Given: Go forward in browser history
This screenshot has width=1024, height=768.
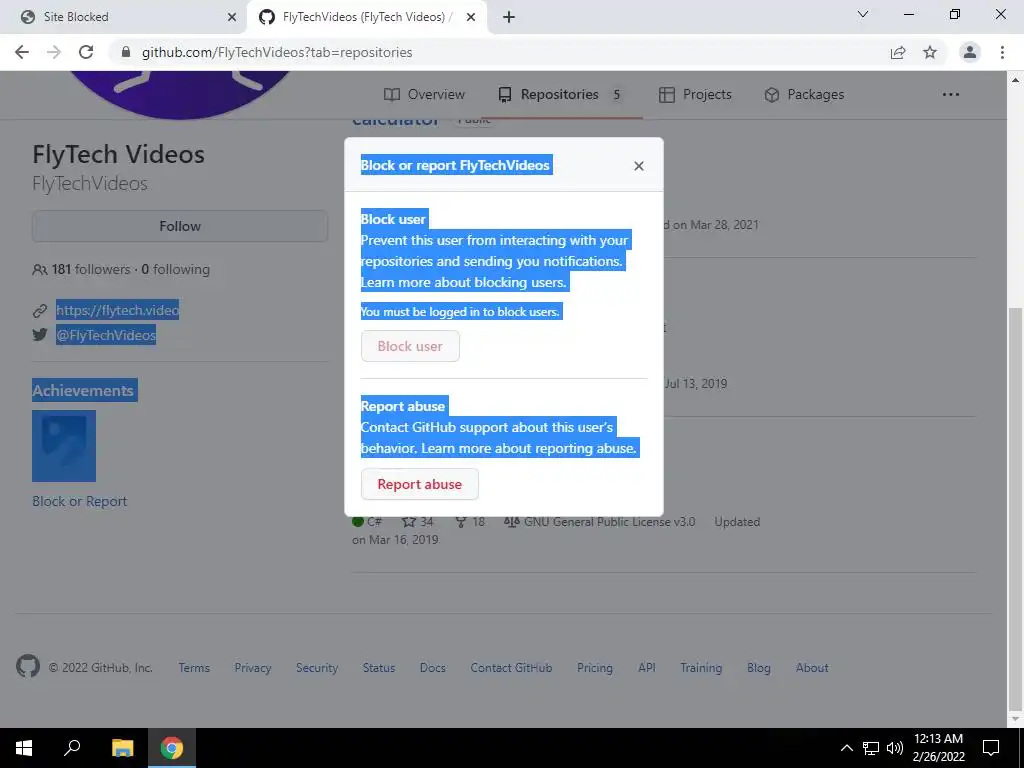Looking at the screenshot, I should [54, 52].
